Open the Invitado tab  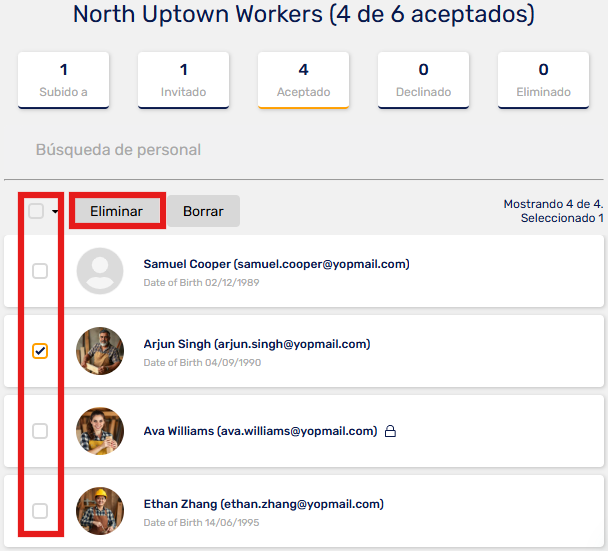click(x=184, y=80)
